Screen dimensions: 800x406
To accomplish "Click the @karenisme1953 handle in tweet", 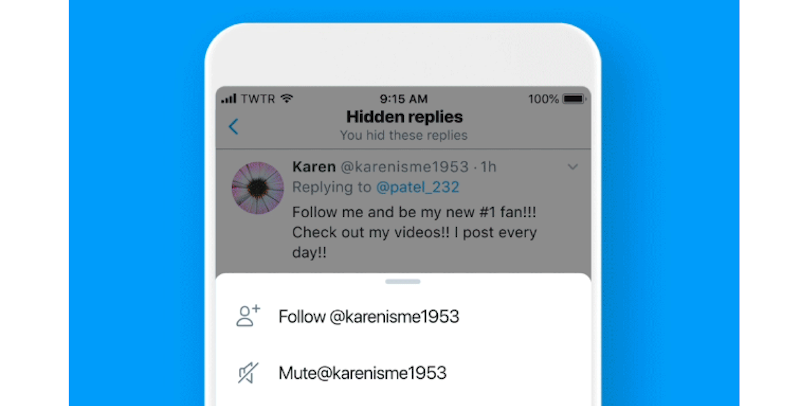I will pos(404,167).
